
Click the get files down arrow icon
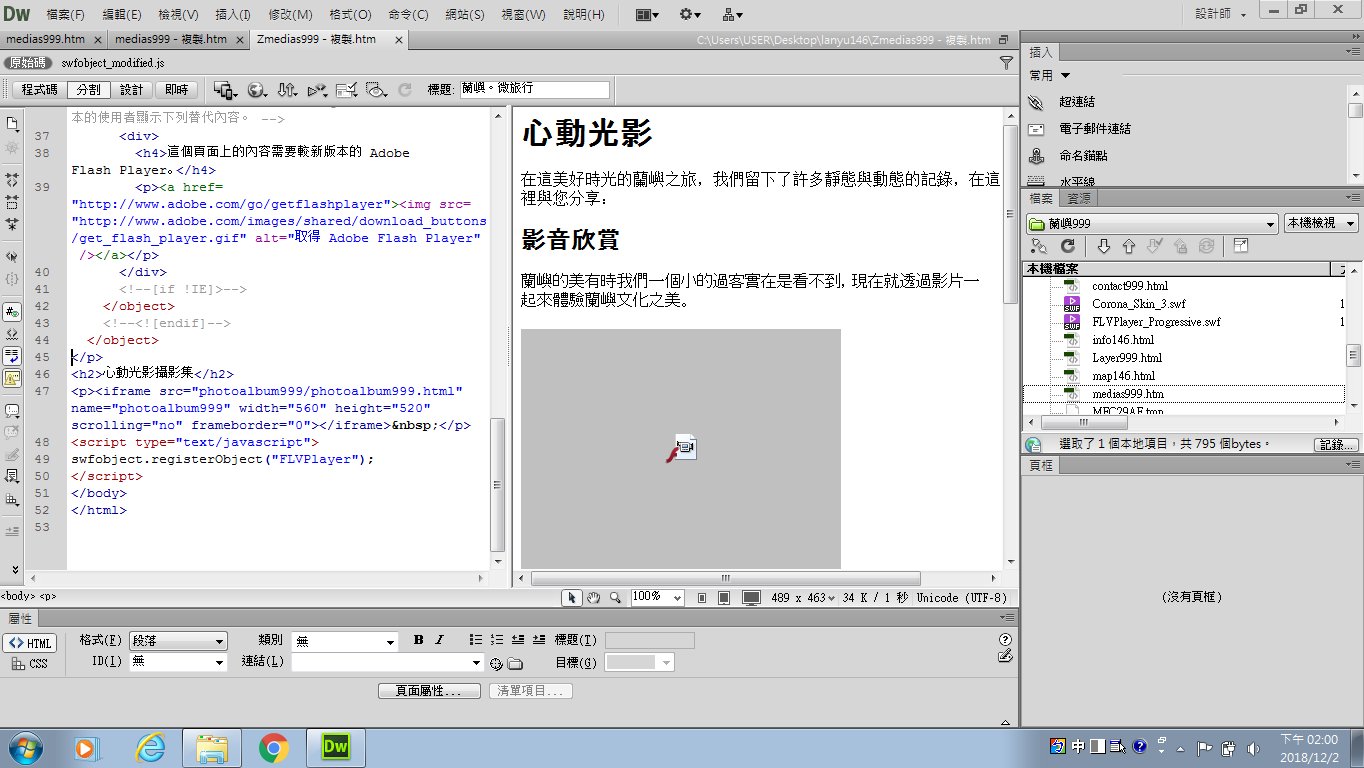[1104, 245]
